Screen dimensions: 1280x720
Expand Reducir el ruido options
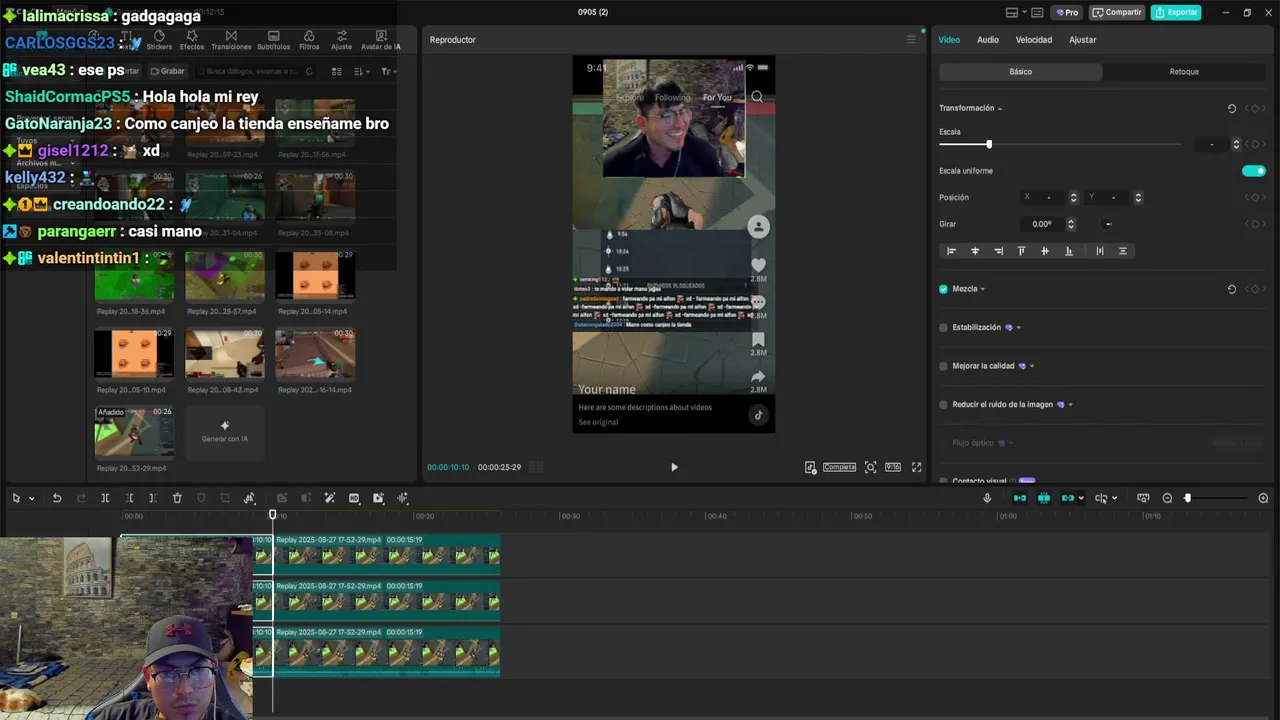click(1070, 405)
